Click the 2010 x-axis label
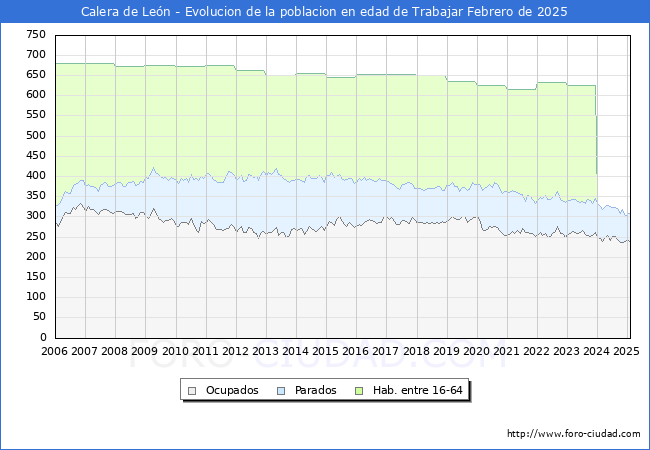The height and width of the screenshot is (450, 650). 175,351
